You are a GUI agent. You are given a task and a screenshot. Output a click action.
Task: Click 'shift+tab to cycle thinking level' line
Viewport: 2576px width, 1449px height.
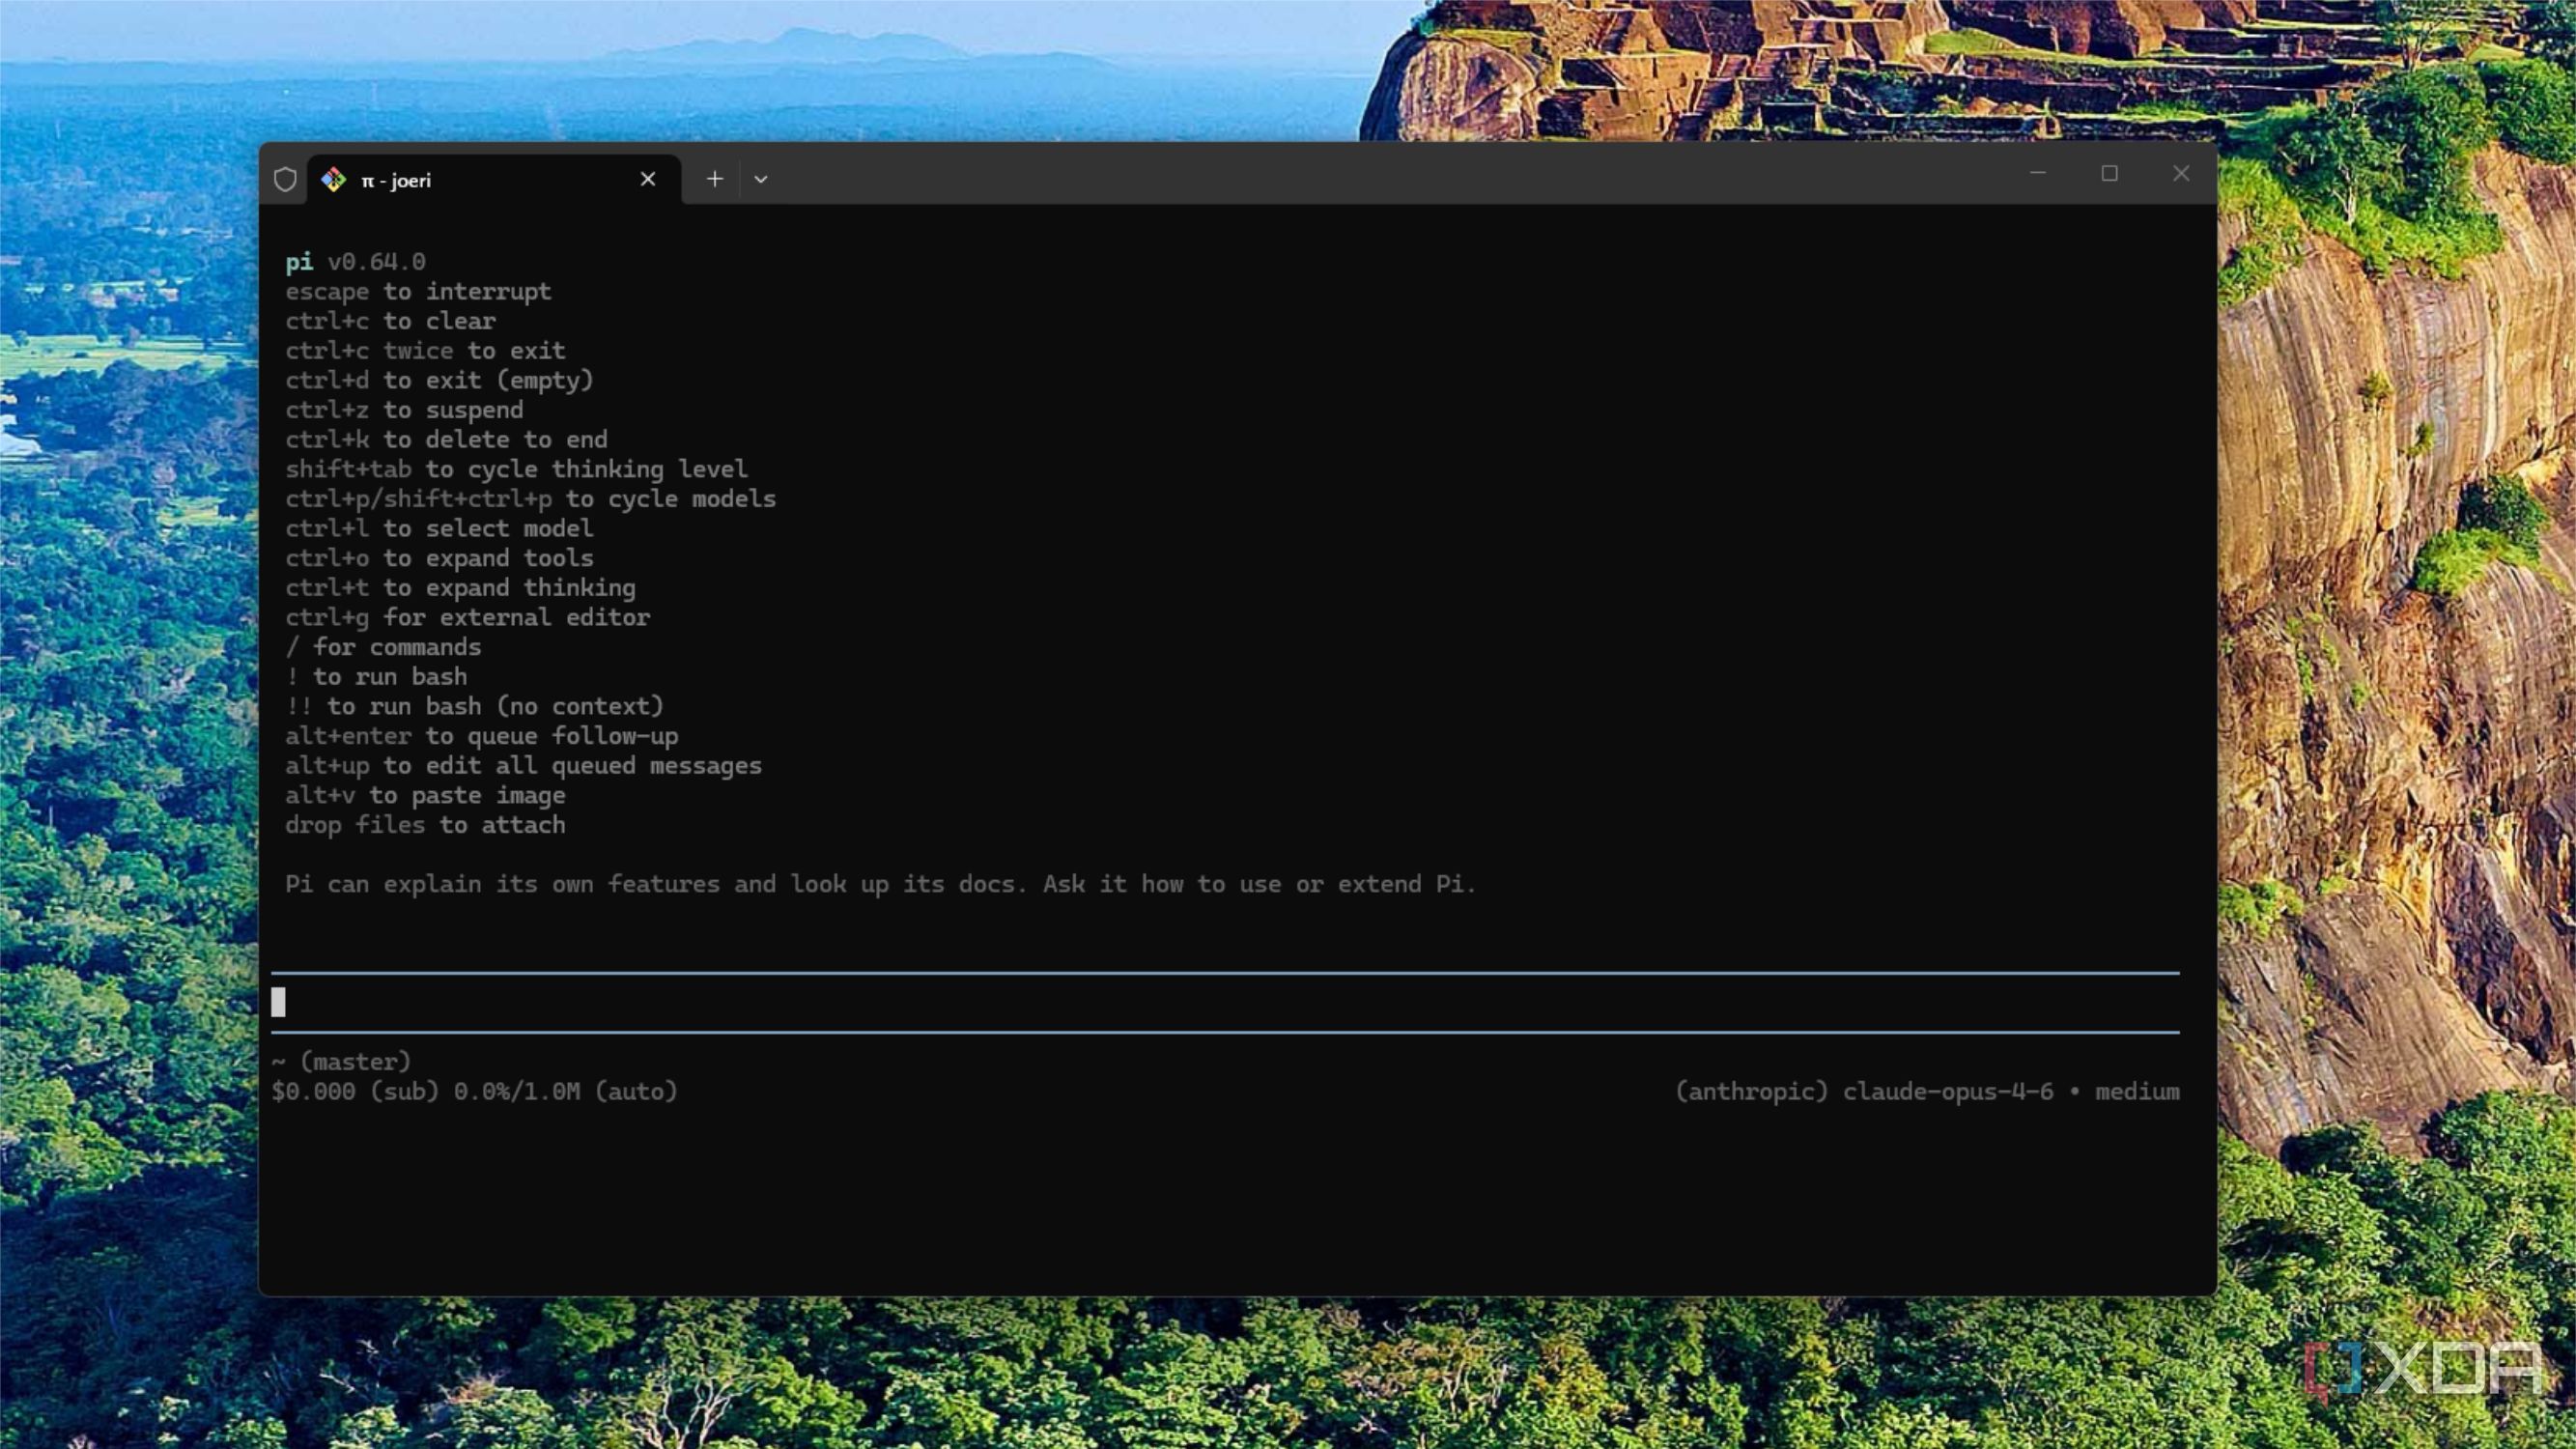(516, 470)
